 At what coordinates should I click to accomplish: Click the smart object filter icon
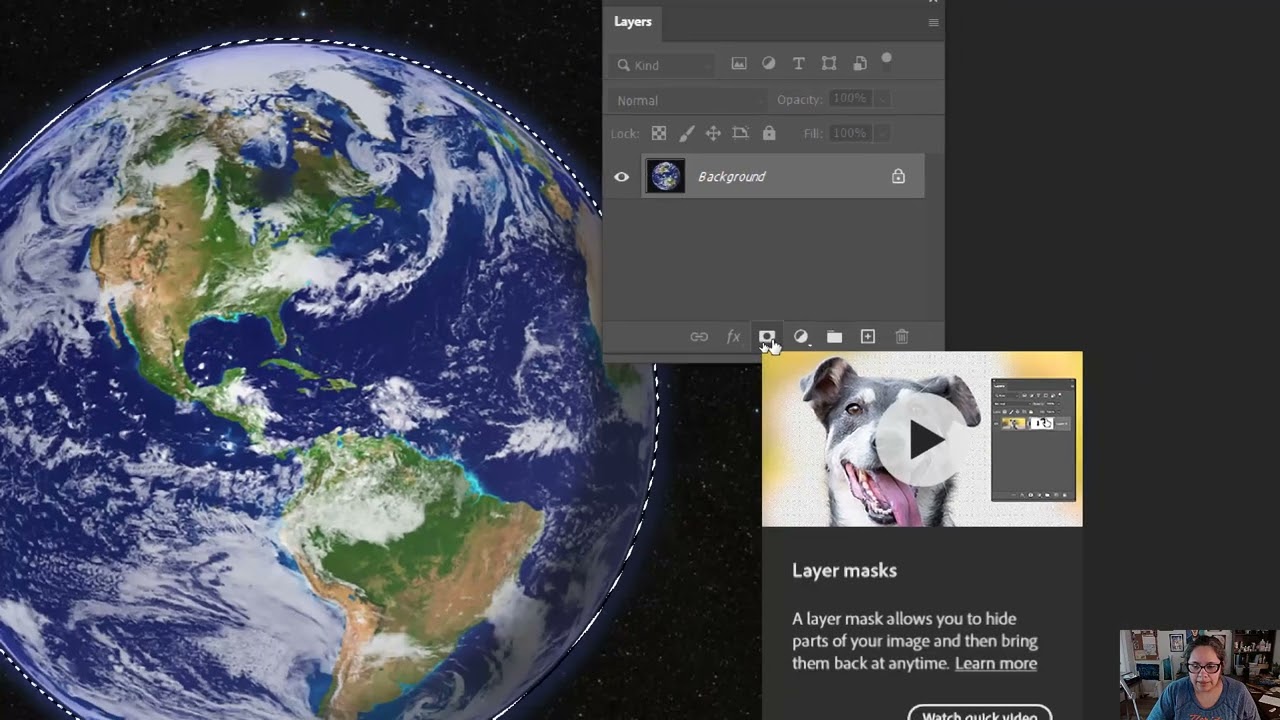tap(860, 64)
